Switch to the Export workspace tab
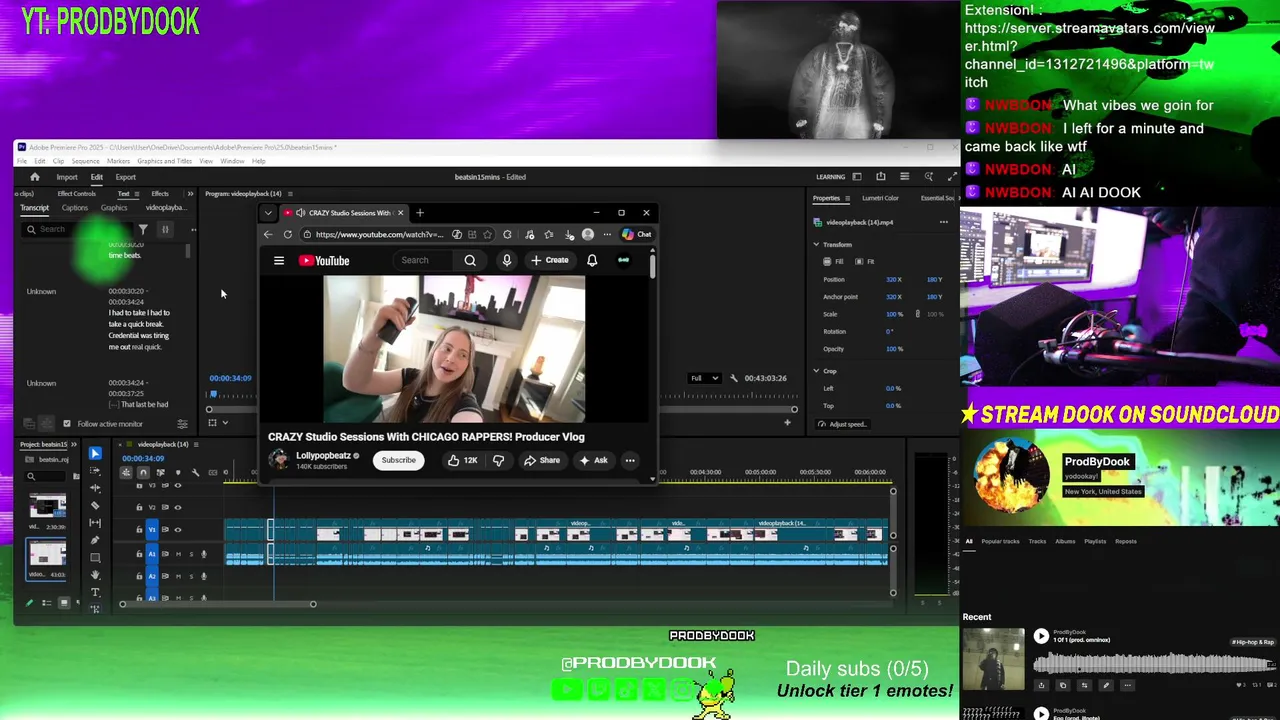1280x720 pixels. pos(126,177)
